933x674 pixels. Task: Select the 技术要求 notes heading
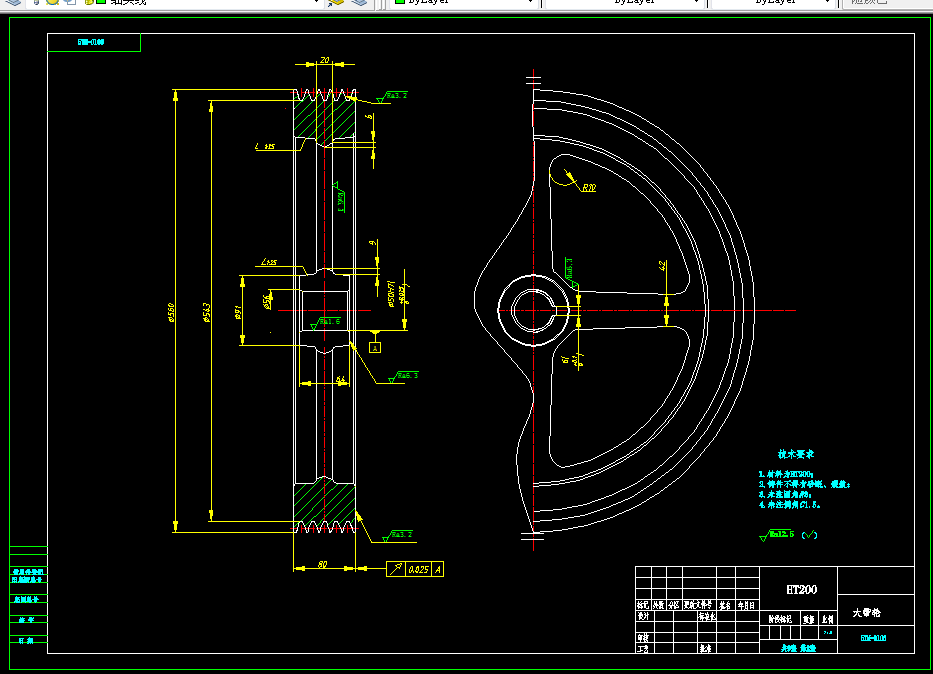click(796, 454)
